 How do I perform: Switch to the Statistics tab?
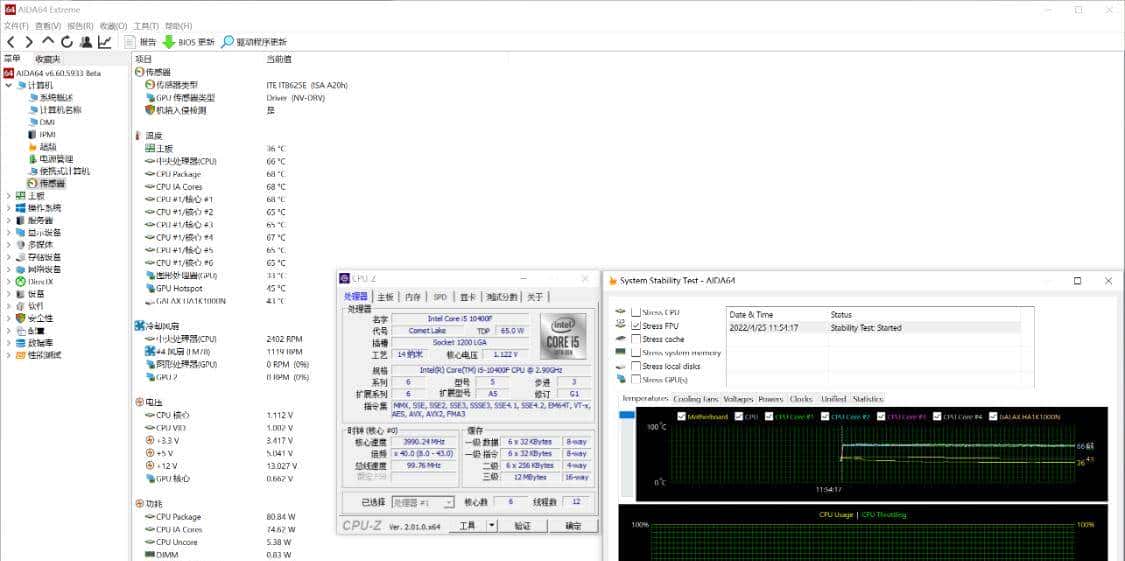click(x=867, y=399)
